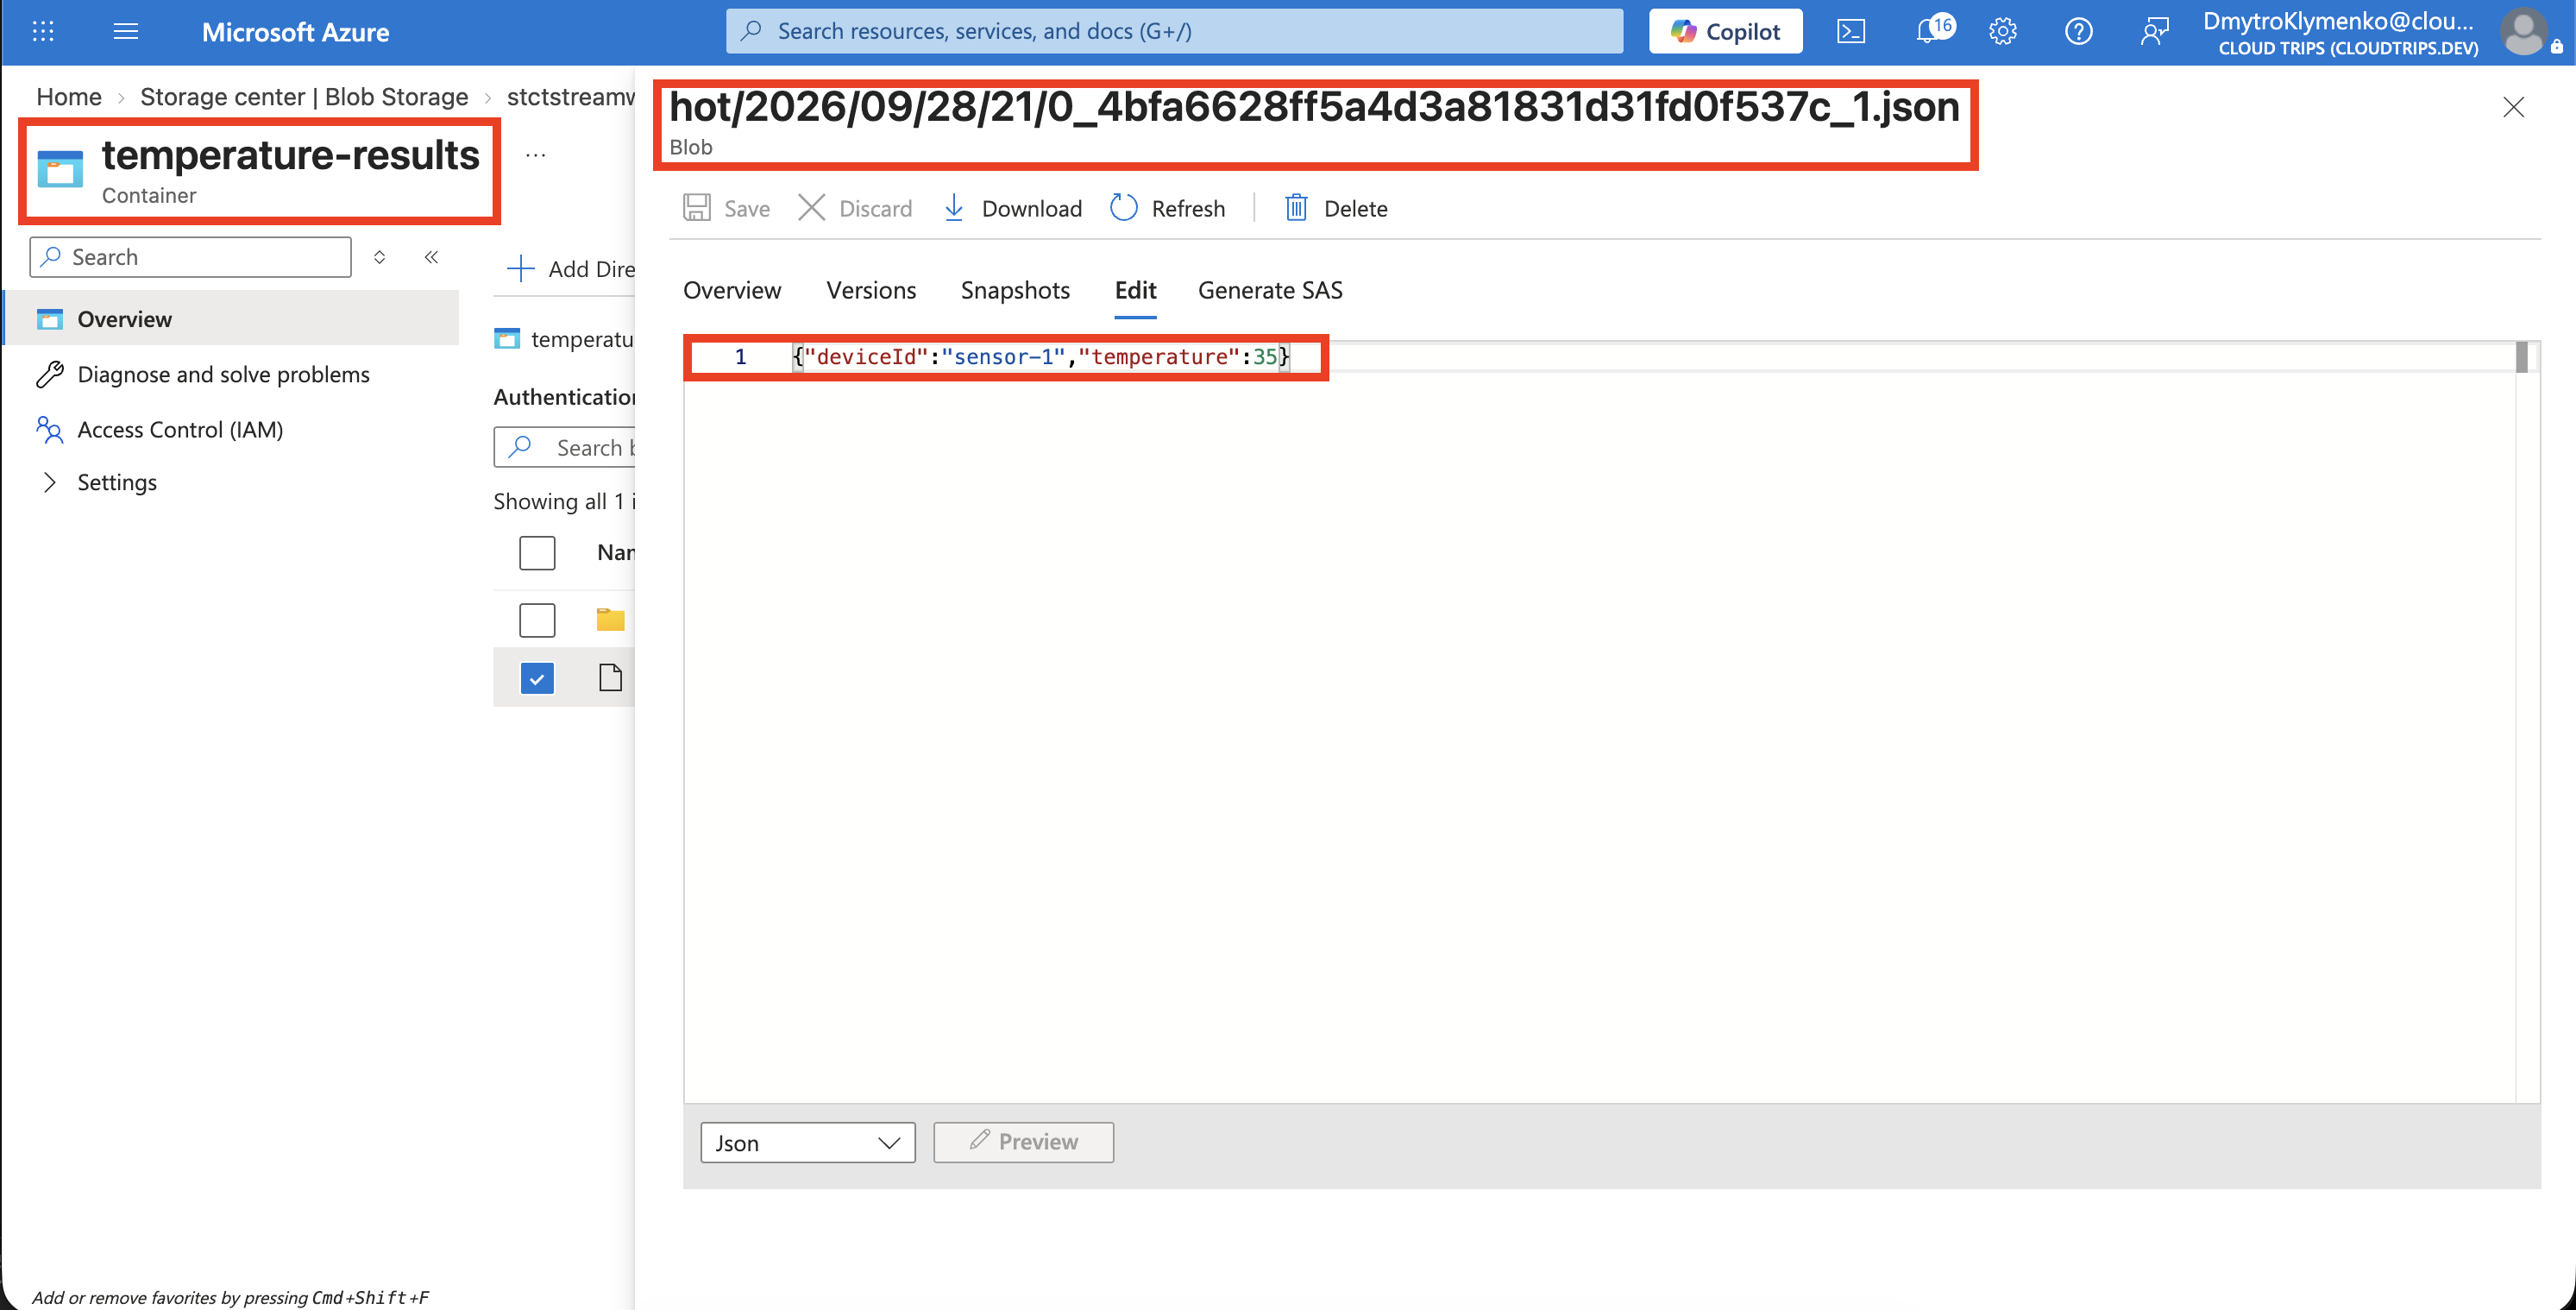This screenshot has height=1310, width=2576.
Task: Focus the sidebar Search field
Action: [190, 257]
